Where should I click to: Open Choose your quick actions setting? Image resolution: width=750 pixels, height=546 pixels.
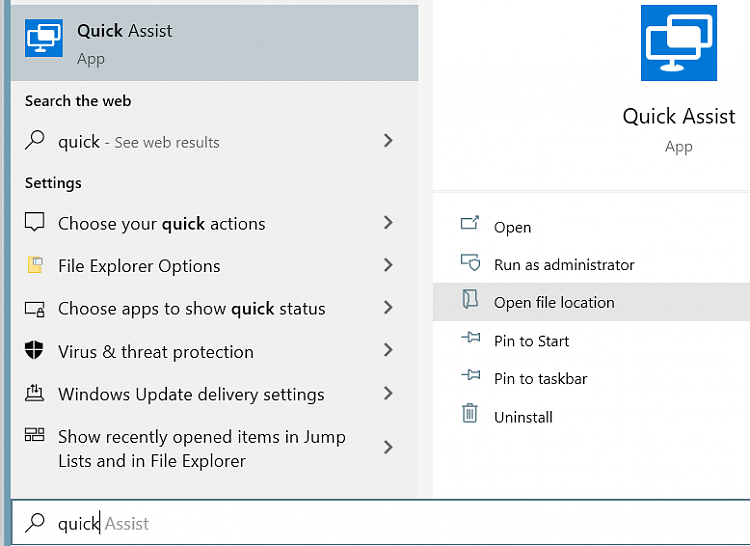point(214,223)
